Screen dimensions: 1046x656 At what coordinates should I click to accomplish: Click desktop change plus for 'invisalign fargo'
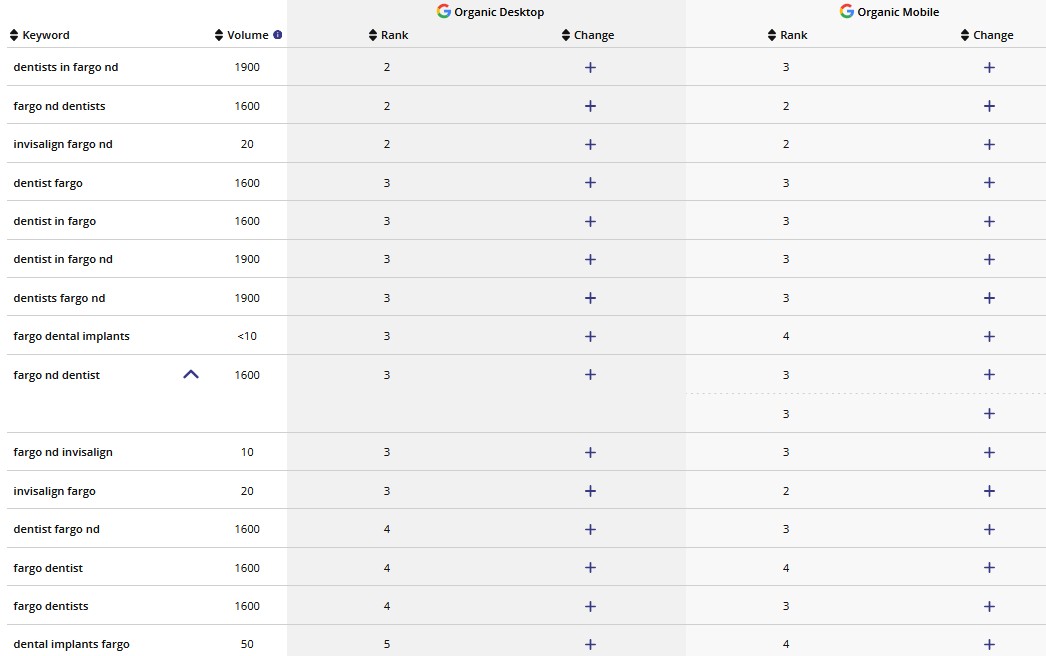[x=590, y=491]
